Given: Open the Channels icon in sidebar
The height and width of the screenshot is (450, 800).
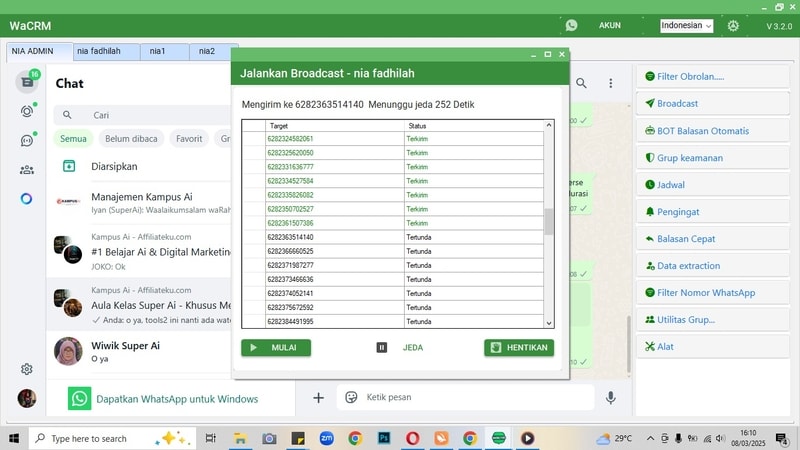Looking at the screenshot, I should coord(27,140).
